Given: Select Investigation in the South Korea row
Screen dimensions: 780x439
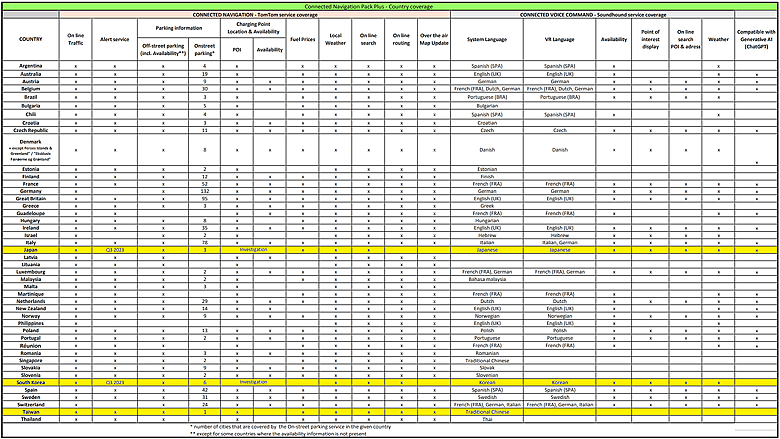Looking at the screenshot, I should tap(253, 382).
